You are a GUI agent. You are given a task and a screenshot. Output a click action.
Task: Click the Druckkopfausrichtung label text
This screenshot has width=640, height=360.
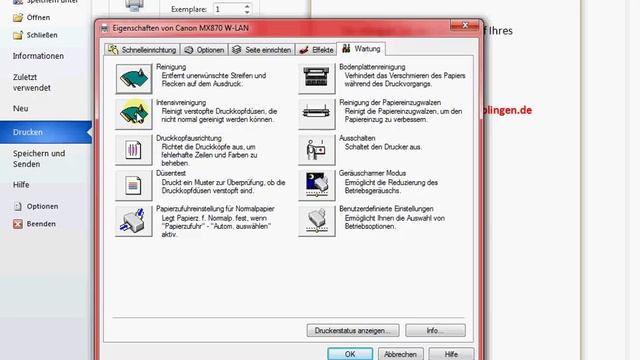pyautogui.click(x=189, y=138)
